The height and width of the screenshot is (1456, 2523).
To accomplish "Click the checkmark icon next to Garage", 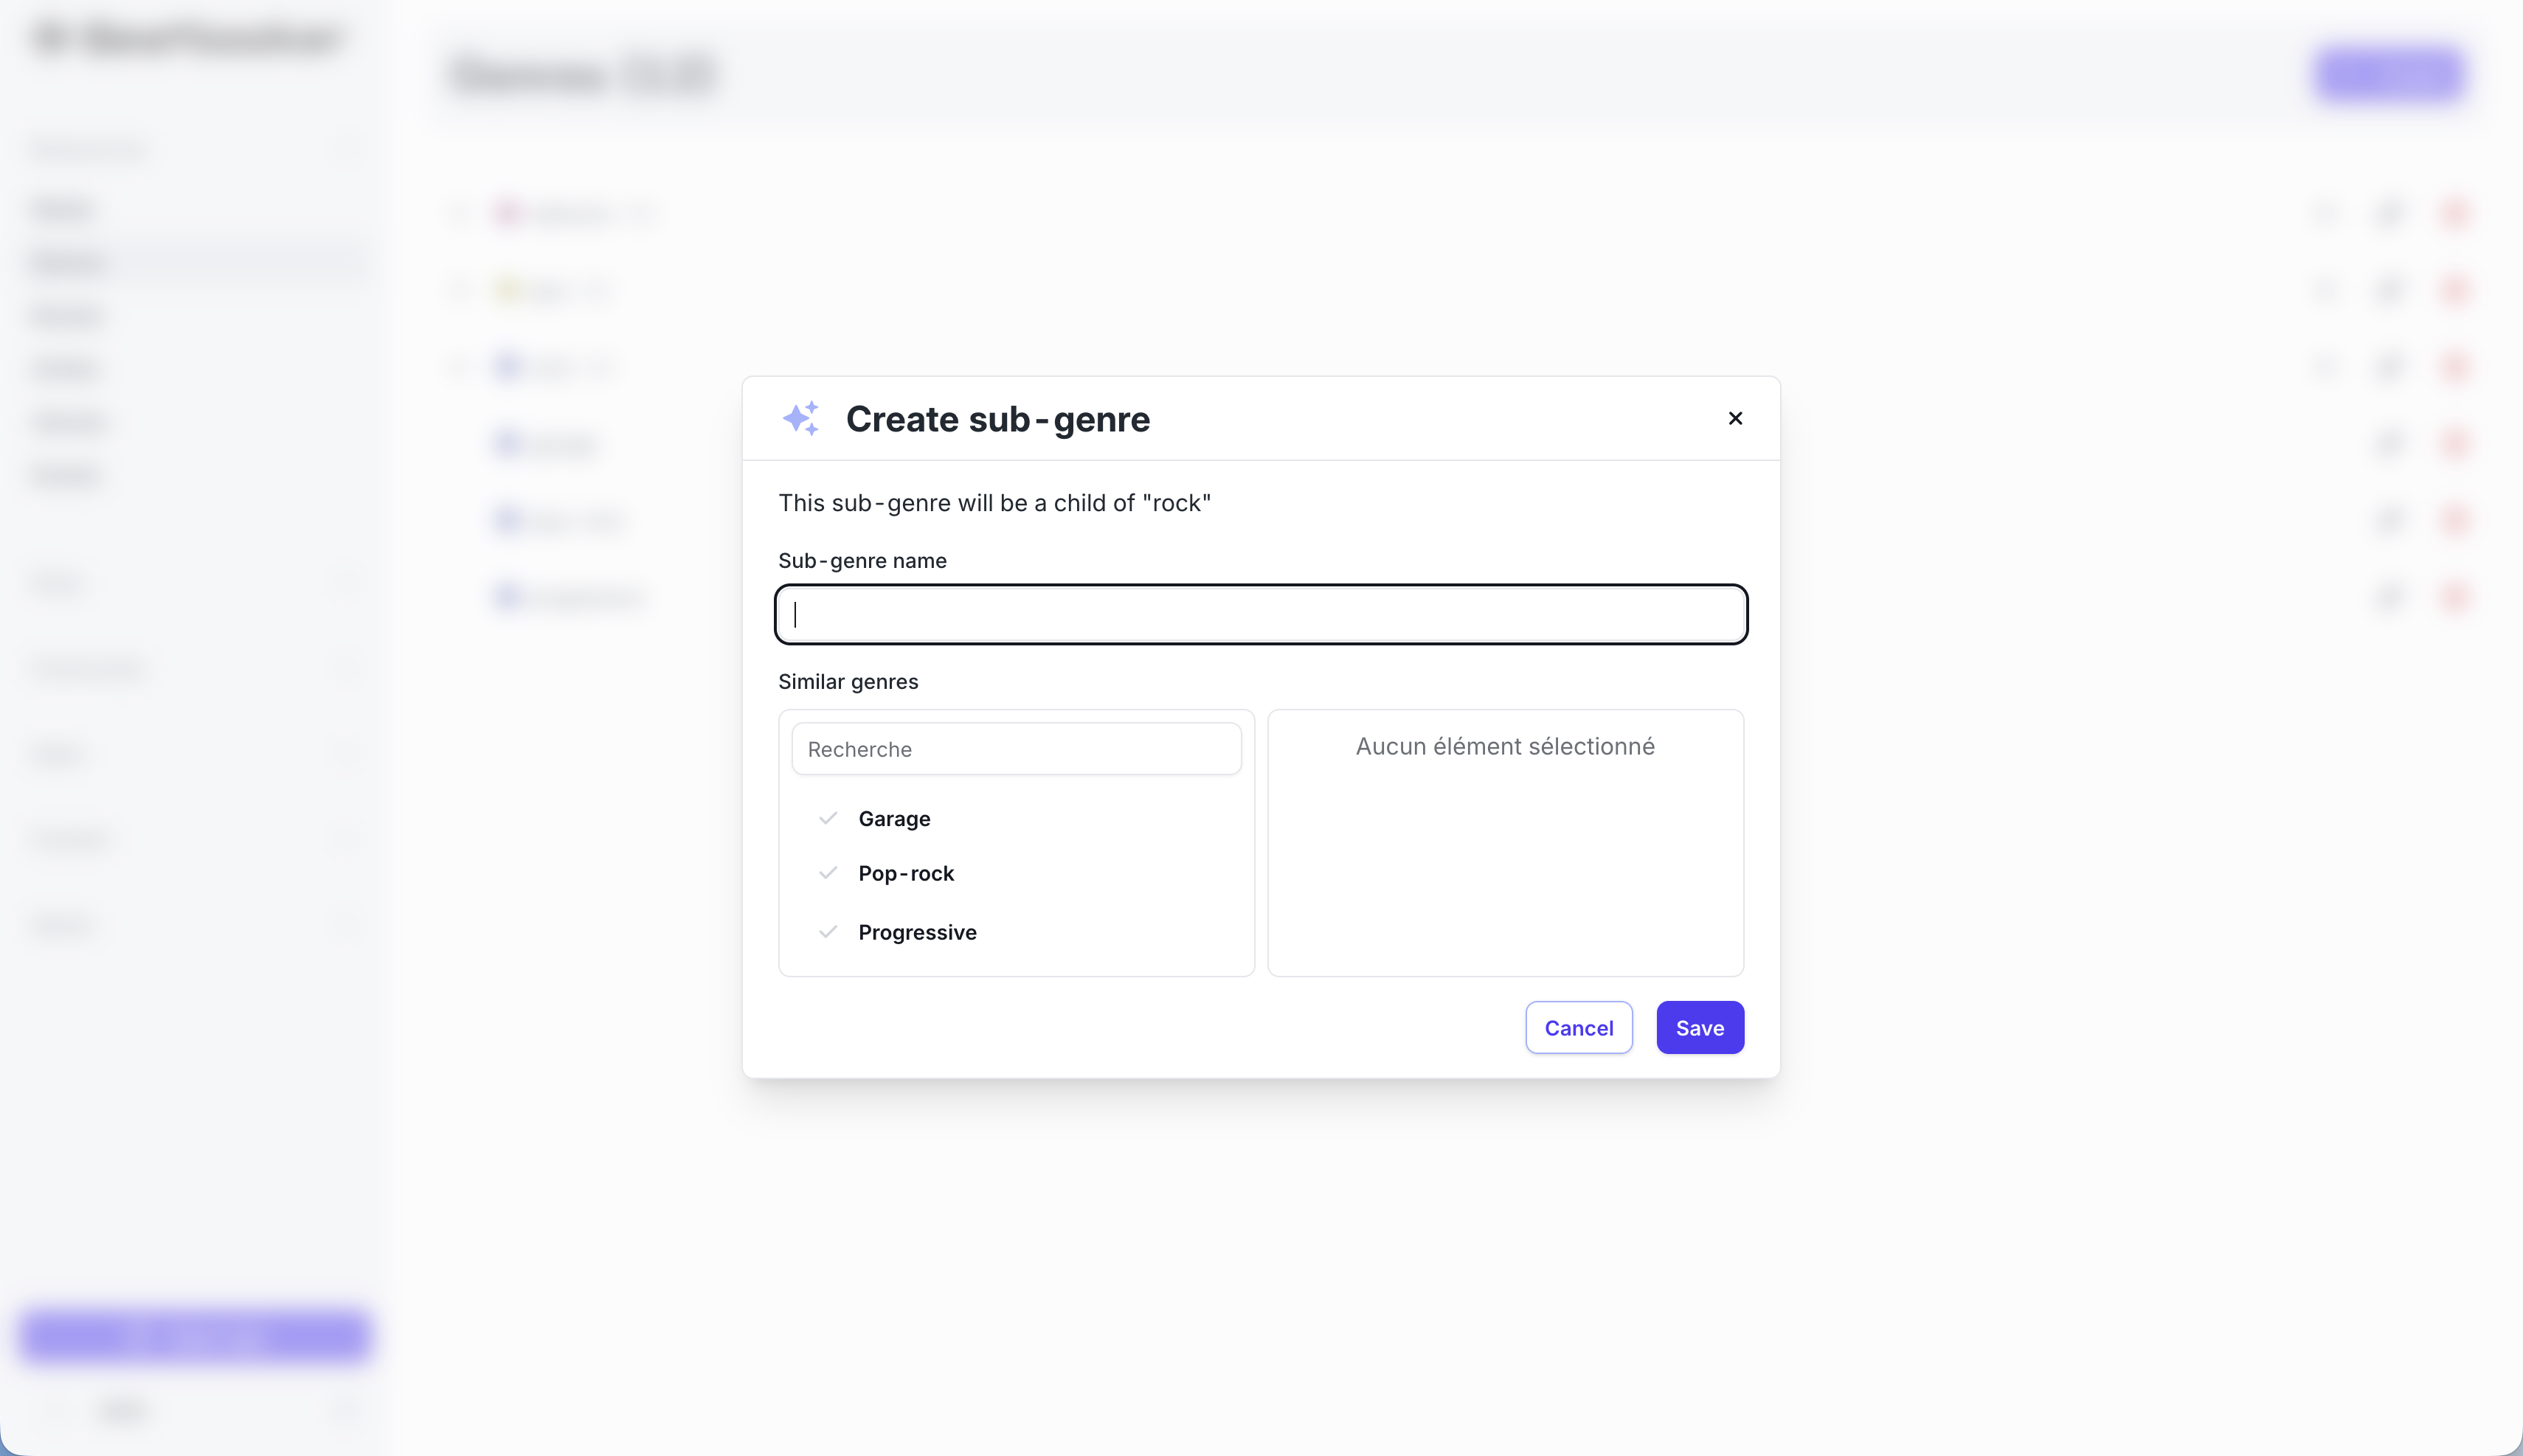I will click(828, 818).
